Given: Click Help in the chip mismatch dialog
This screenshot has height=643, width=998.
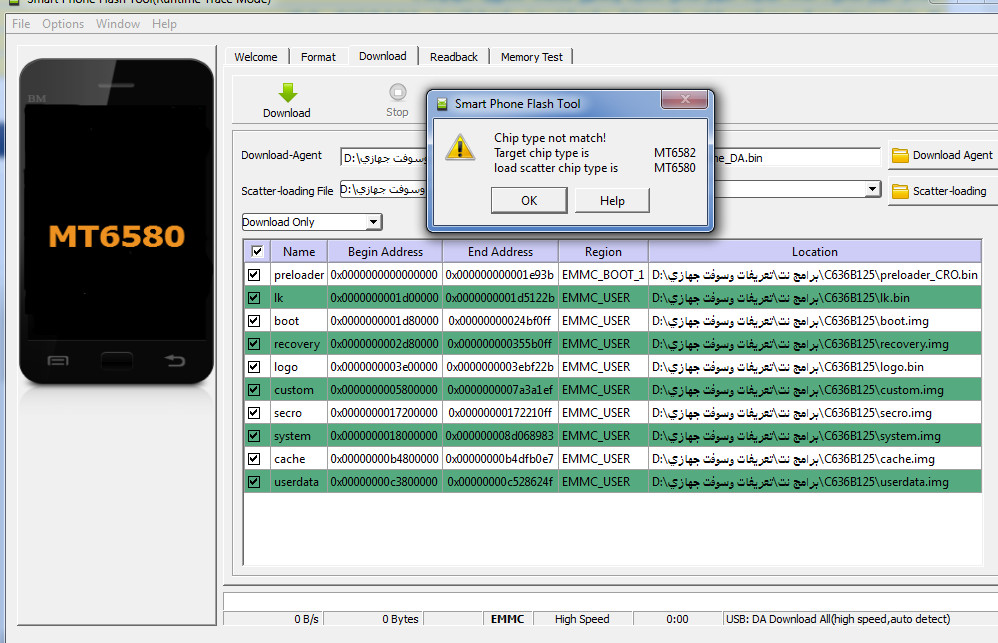Looking at the screenshot, I should coord(612,201).
